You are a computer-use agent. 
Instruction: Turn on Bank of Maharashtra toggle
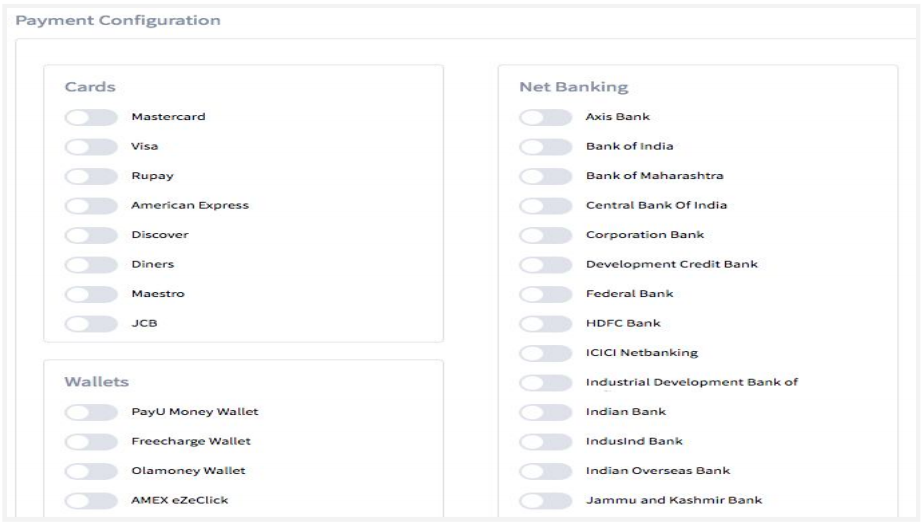[x=545, y=176]
